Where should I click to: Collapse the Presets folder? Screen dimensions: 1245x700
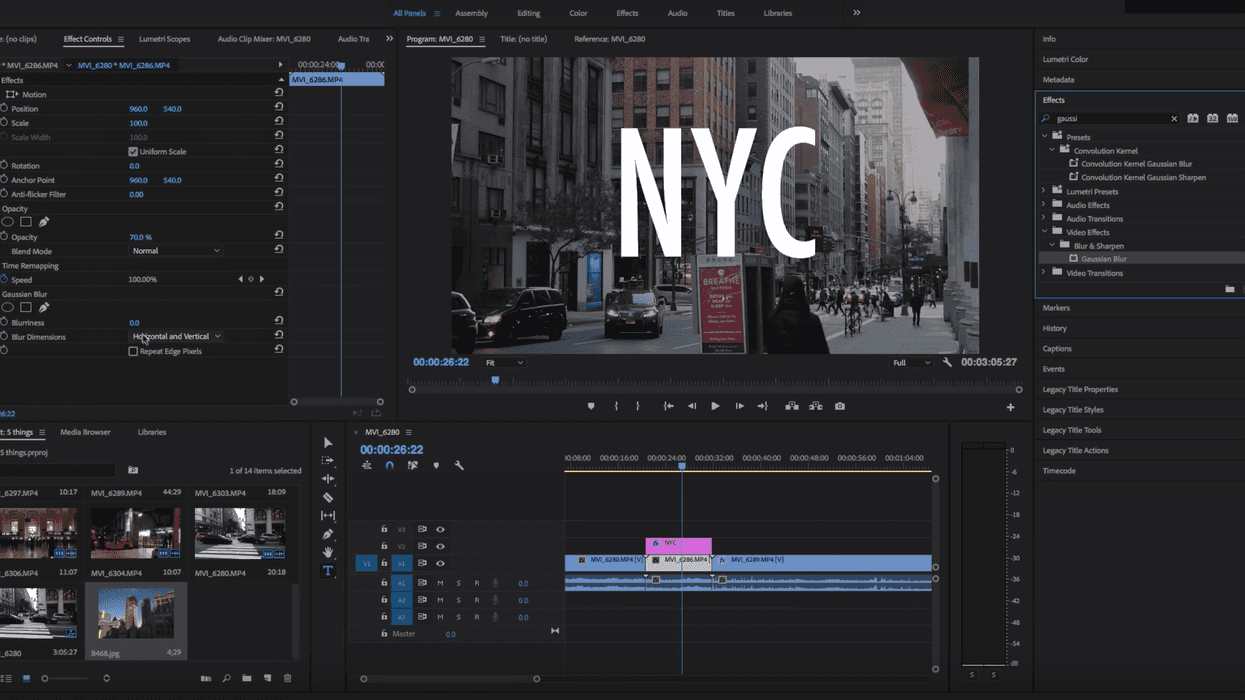click(1045, 137)
